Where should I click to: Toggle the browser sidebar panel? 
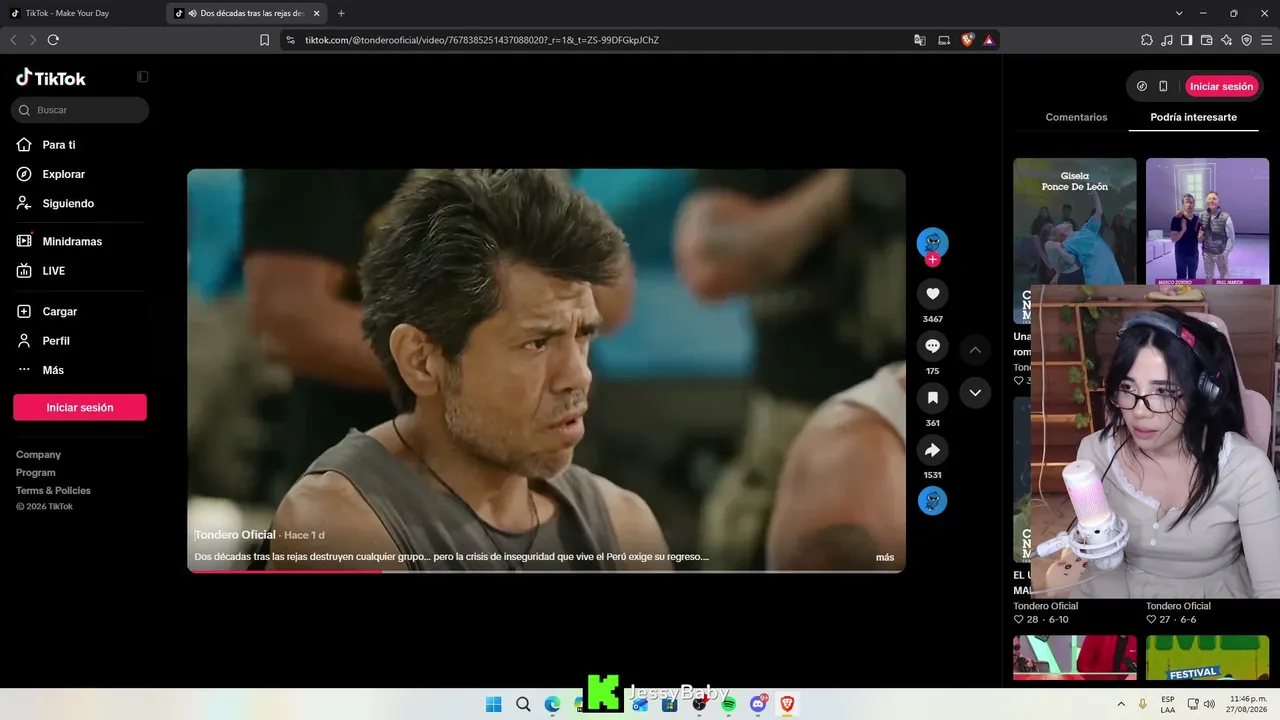[x=1186, y=40]
